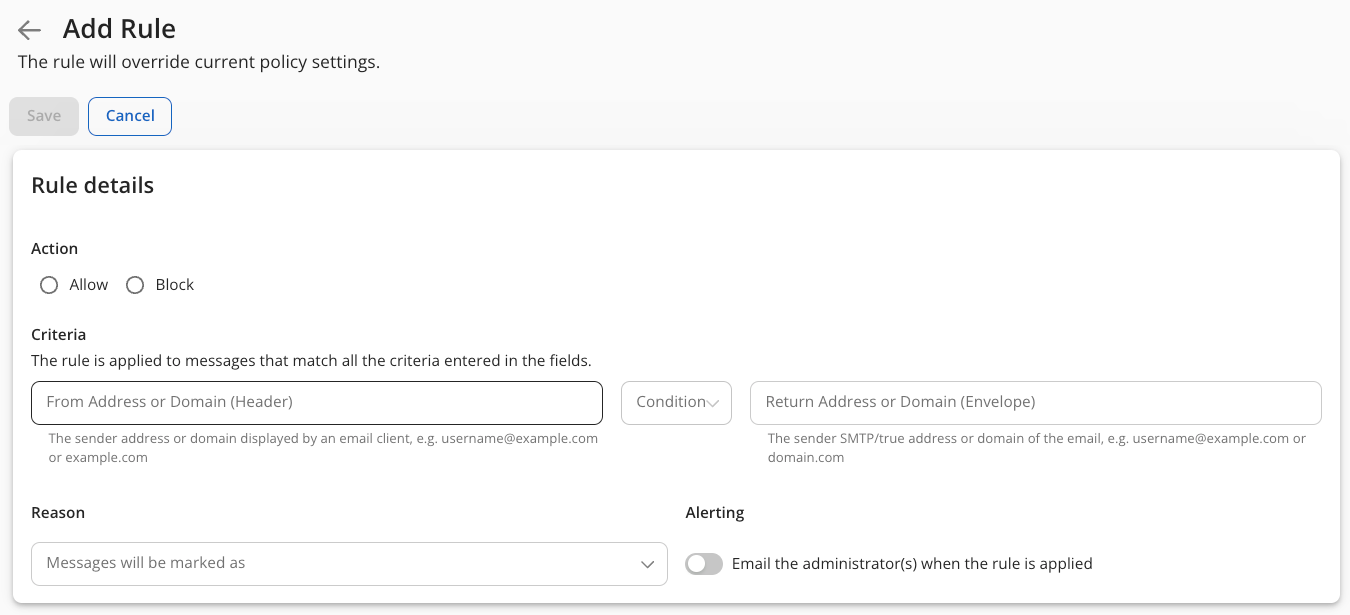Viewport: 1350px width, 615px height.
Task: Click the back arrow beside Add Rule
Action: tap(30, 30)
